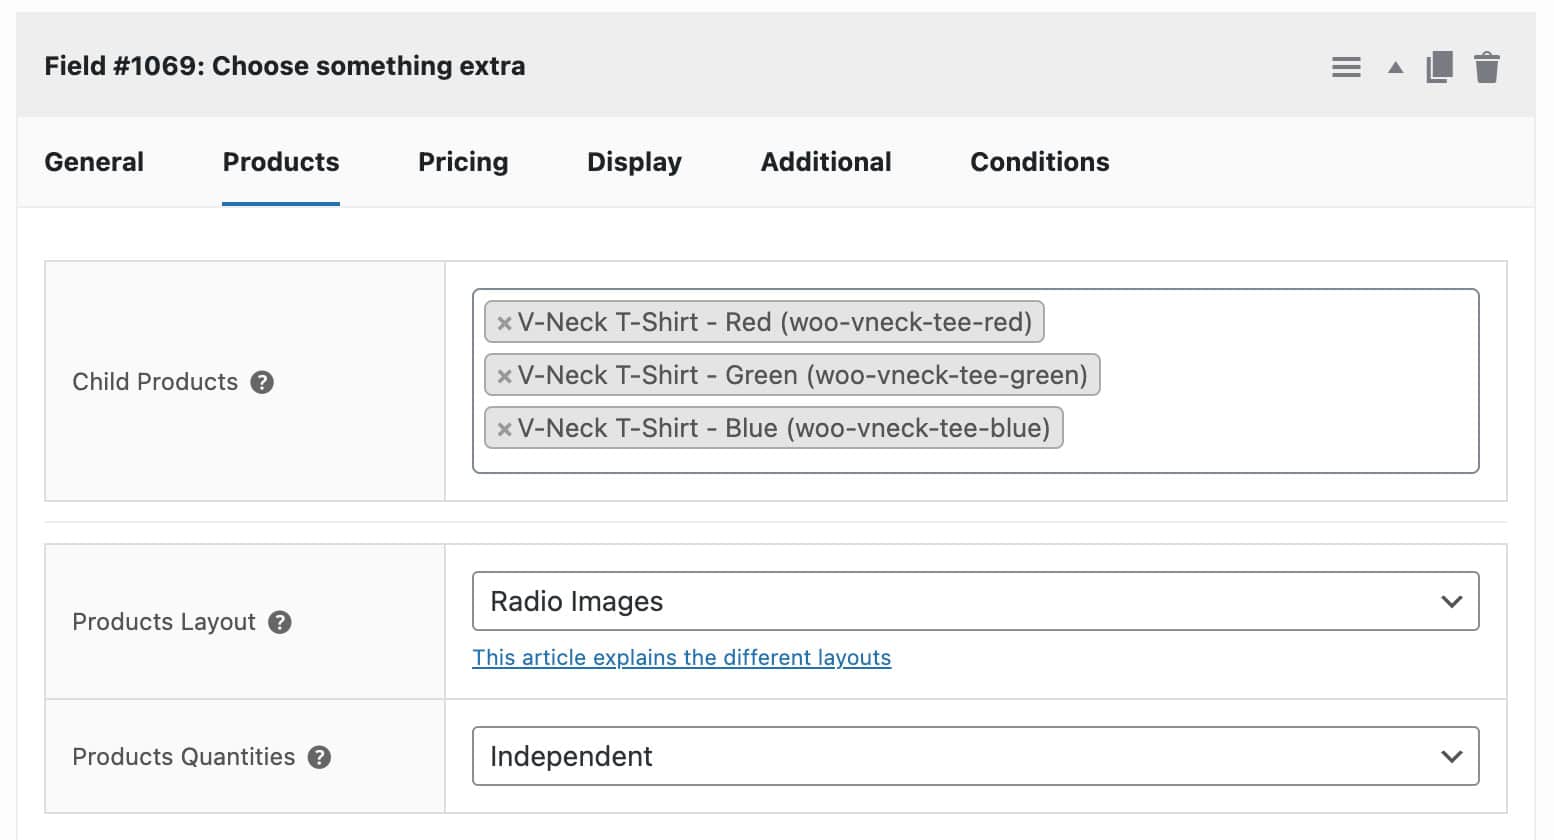Expand the Radio Images selector chevron
The height and width of the screenshot is (840, 1554).
1452,601
